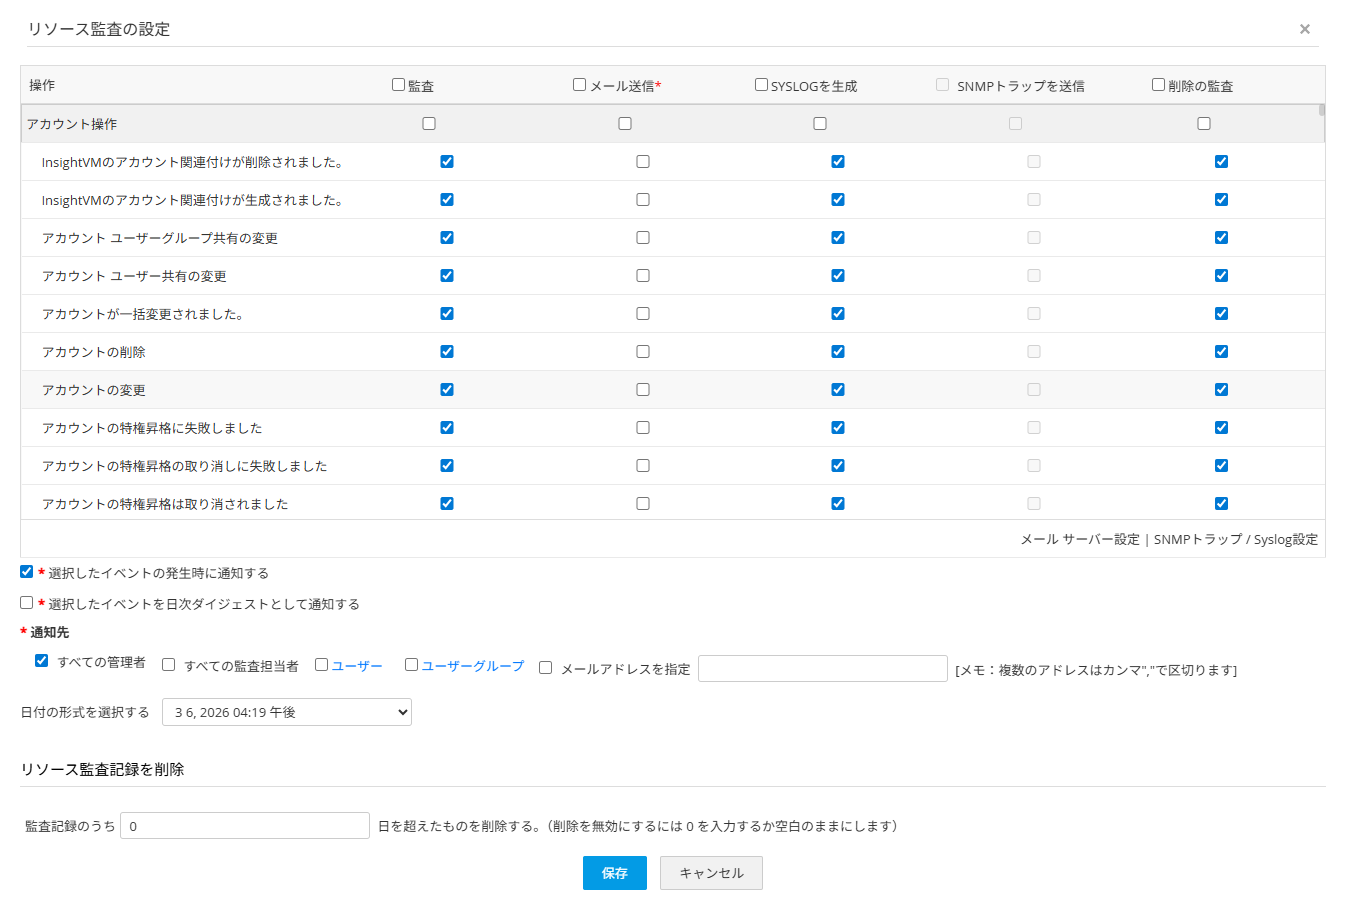1346x906 pixels.
Task: Click the メールアドレスを指定 text field
Action: 822,669
